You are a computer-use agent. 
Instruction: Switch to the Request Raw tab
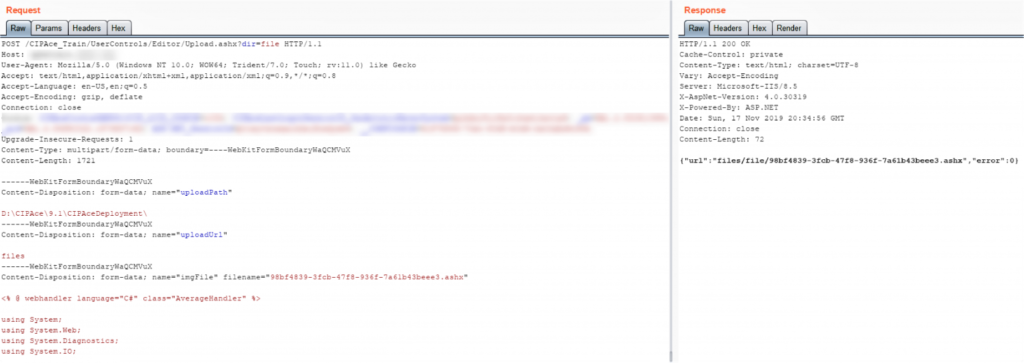coord(18,28)
